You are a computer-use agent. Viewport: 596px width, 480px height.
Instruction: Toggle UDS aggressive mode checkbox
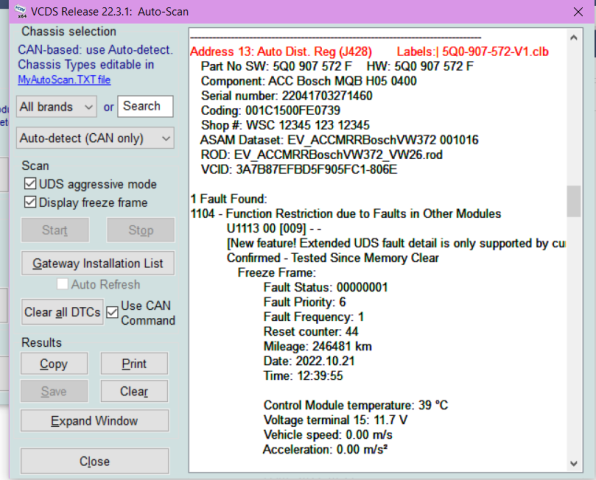point(30,184)
